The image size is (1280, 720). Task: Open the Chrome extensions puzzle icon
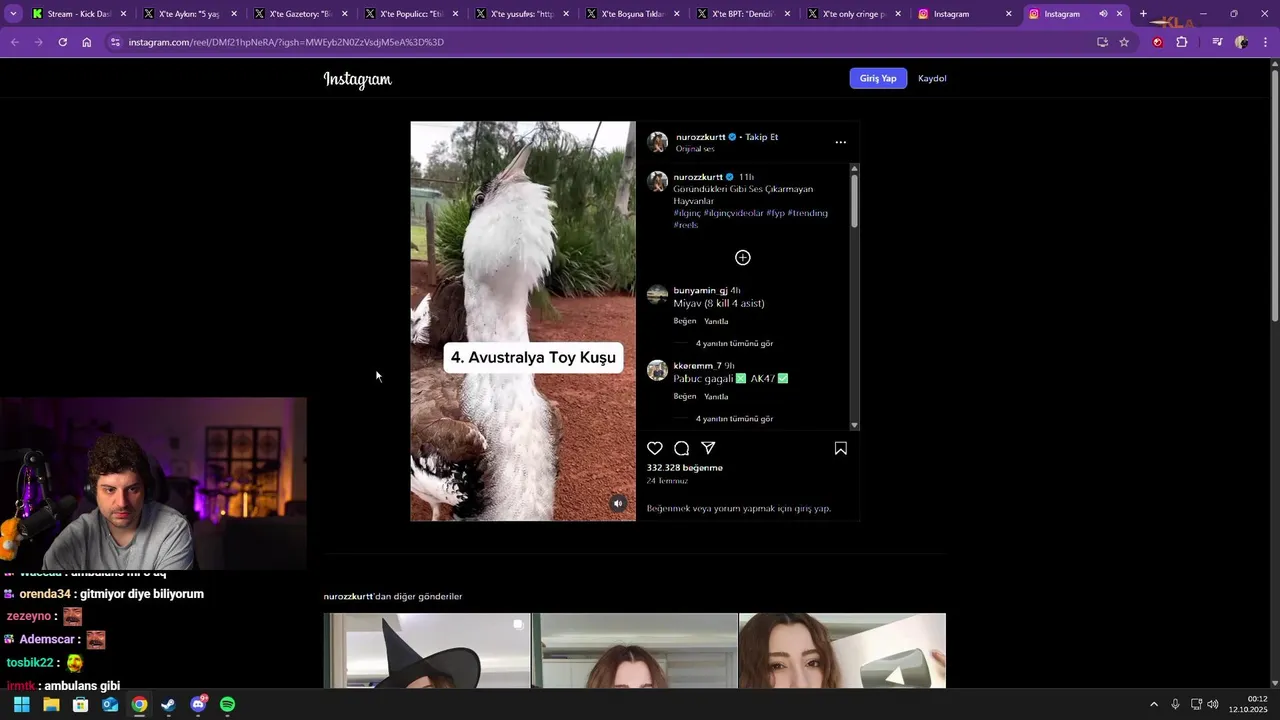point(1182,42)
